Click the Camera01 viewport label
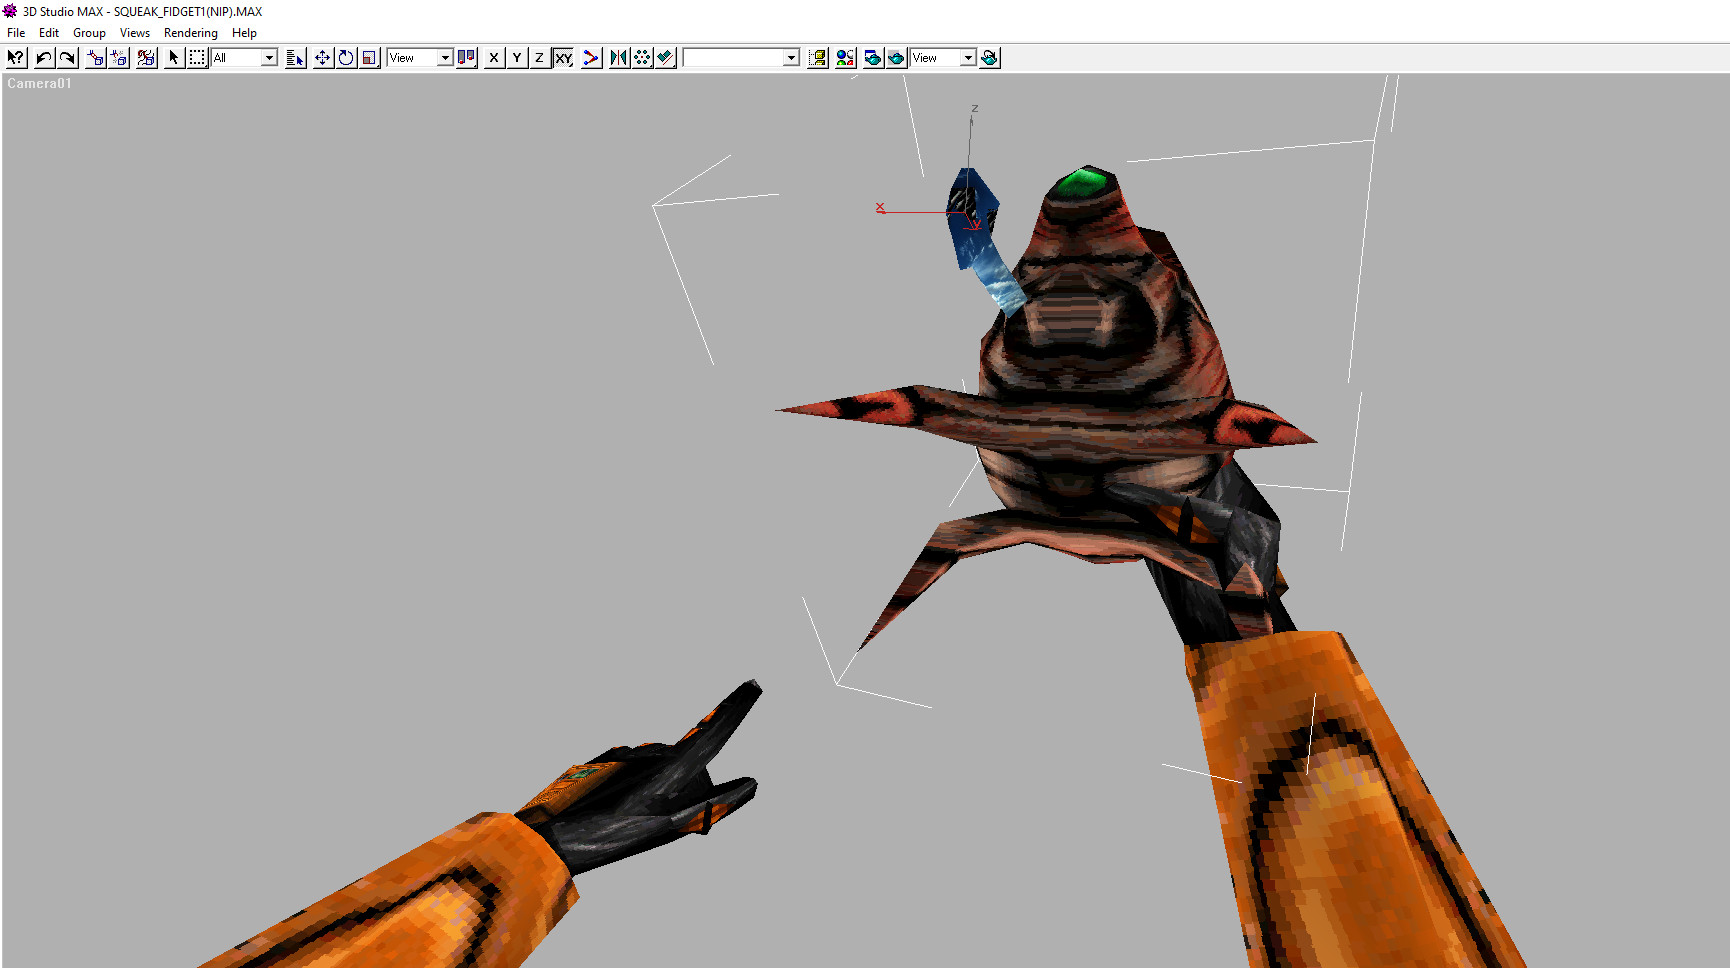The height and width of the screenshot is (968, 1730). coord(39,83)
